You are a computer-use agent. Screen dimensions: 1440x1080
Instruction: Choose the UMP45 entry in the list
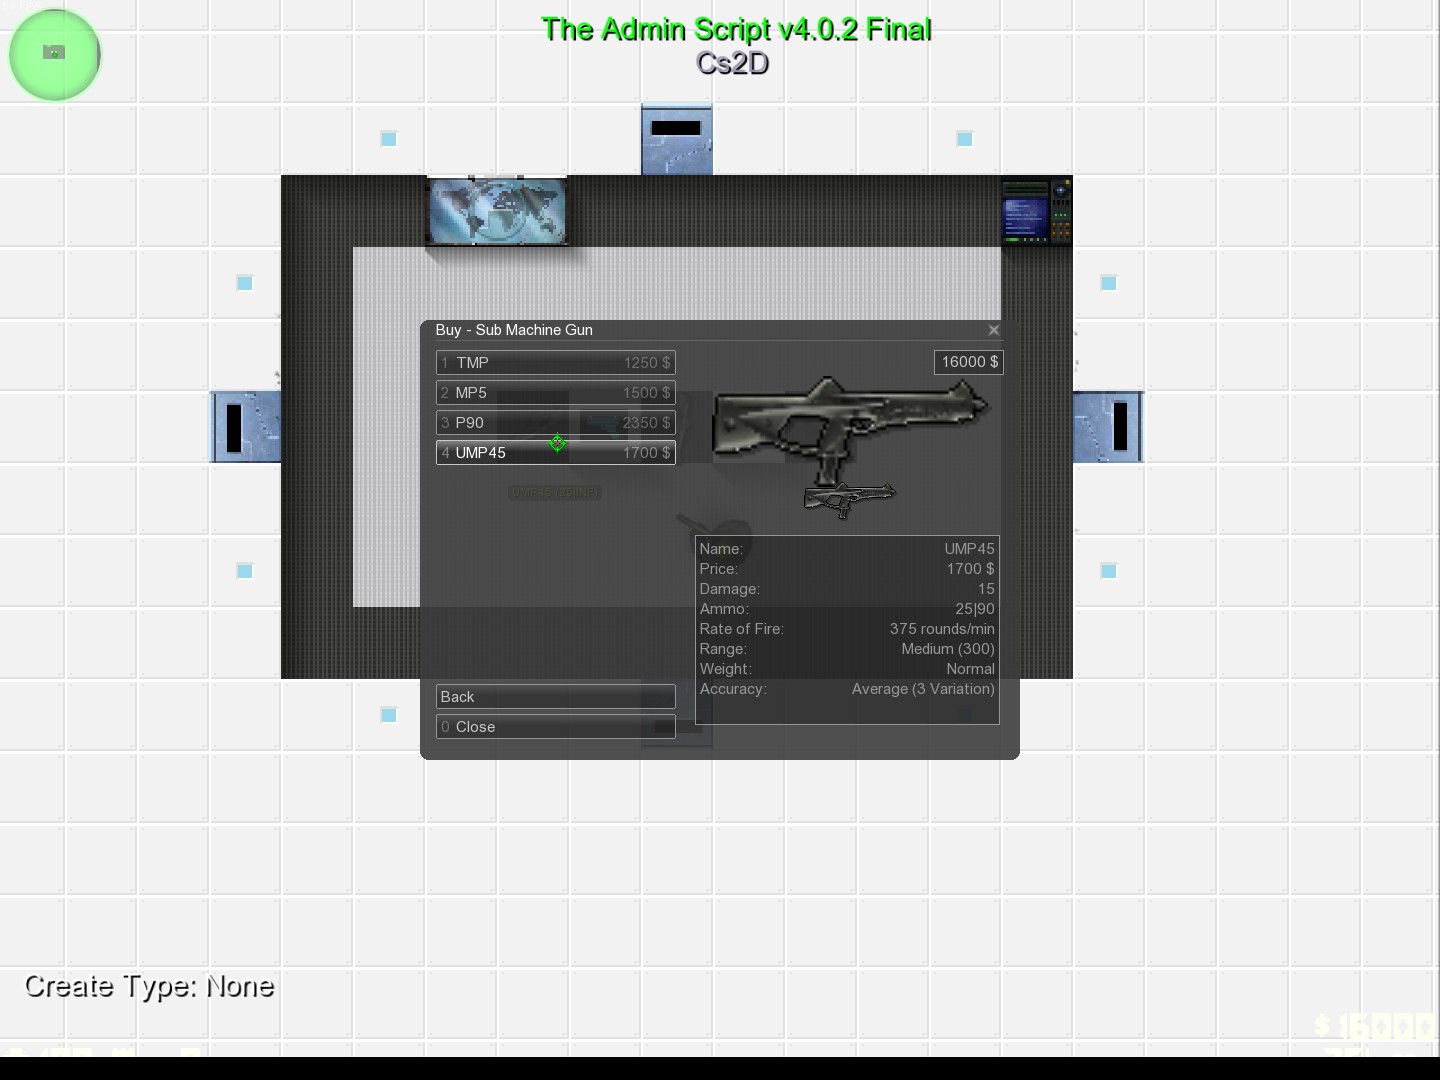tap(555, 453)
